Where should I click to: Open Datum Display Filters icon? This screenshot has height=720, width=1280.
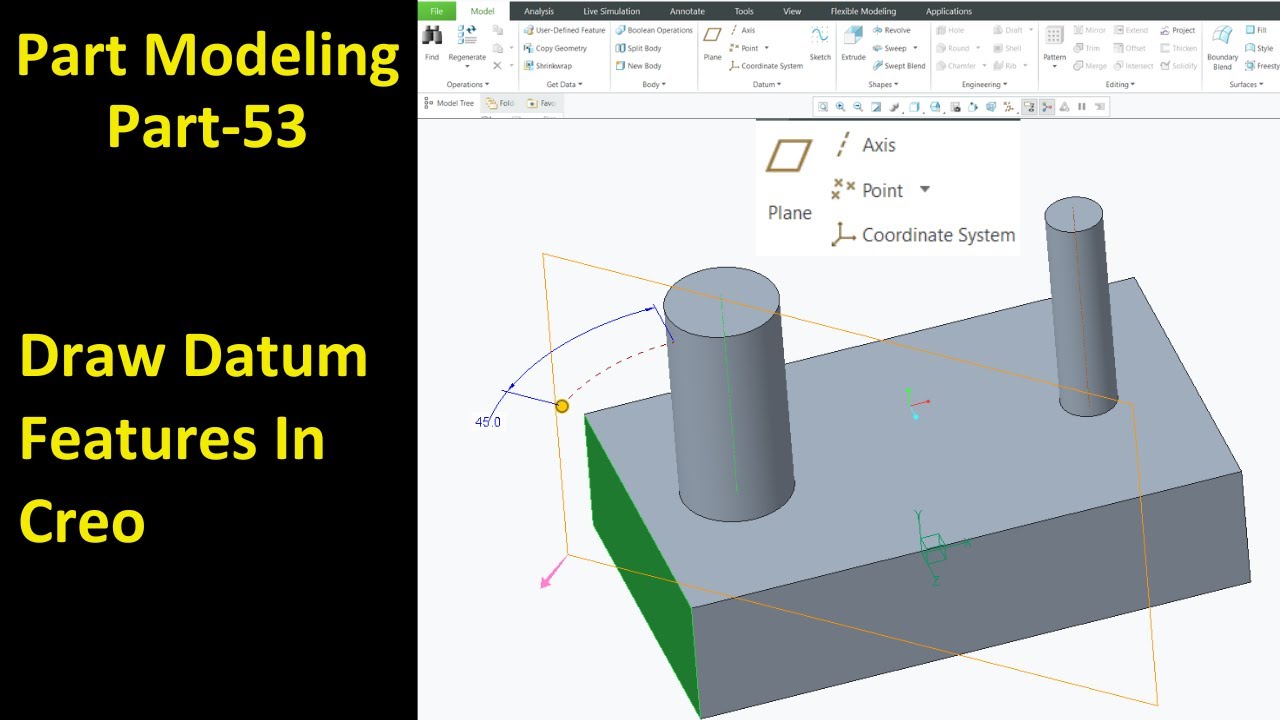click(1009, 107)
